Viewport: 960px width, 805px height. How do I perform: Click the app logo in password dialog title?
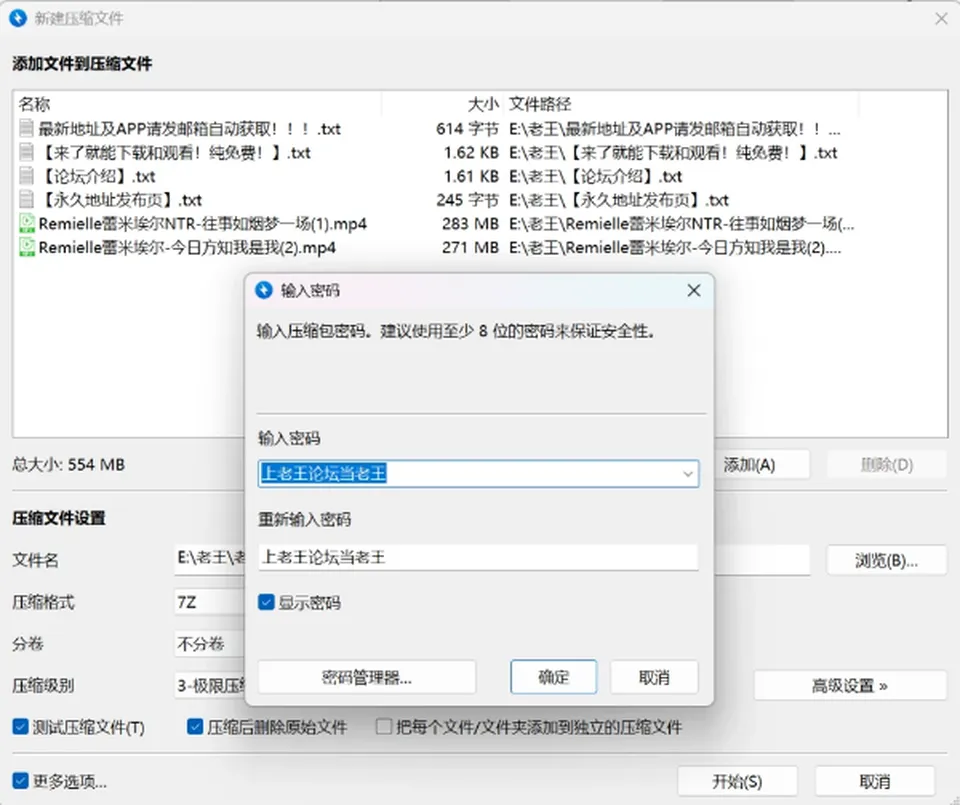click(x=263, y=290)
